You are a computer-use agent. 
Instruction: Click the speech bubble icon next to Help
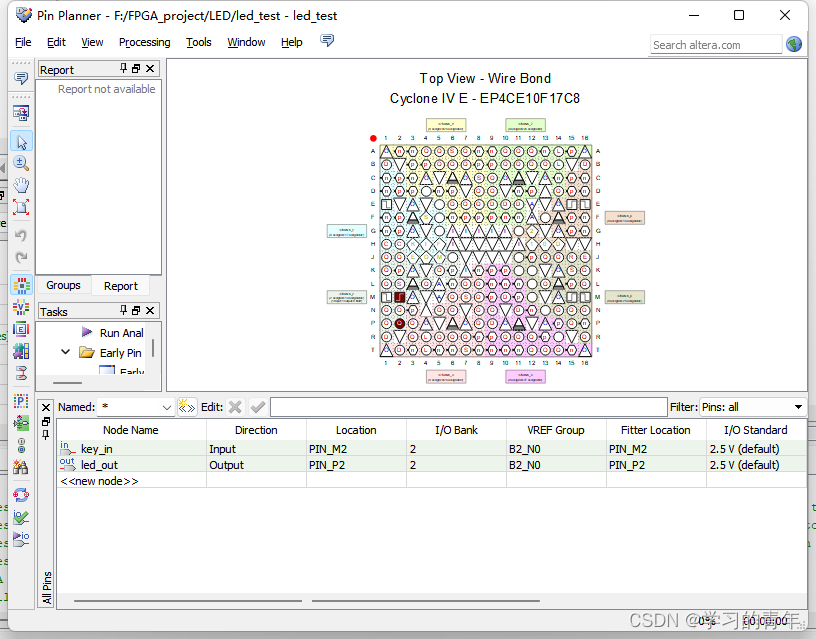pos(326,41)
